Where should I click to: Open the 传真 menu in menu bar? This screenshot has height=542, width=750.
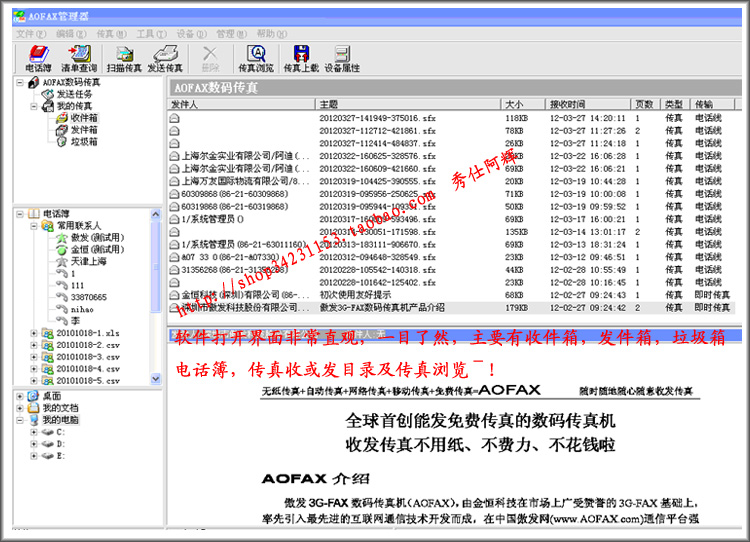pyautogui.click(x=105, y=34)
